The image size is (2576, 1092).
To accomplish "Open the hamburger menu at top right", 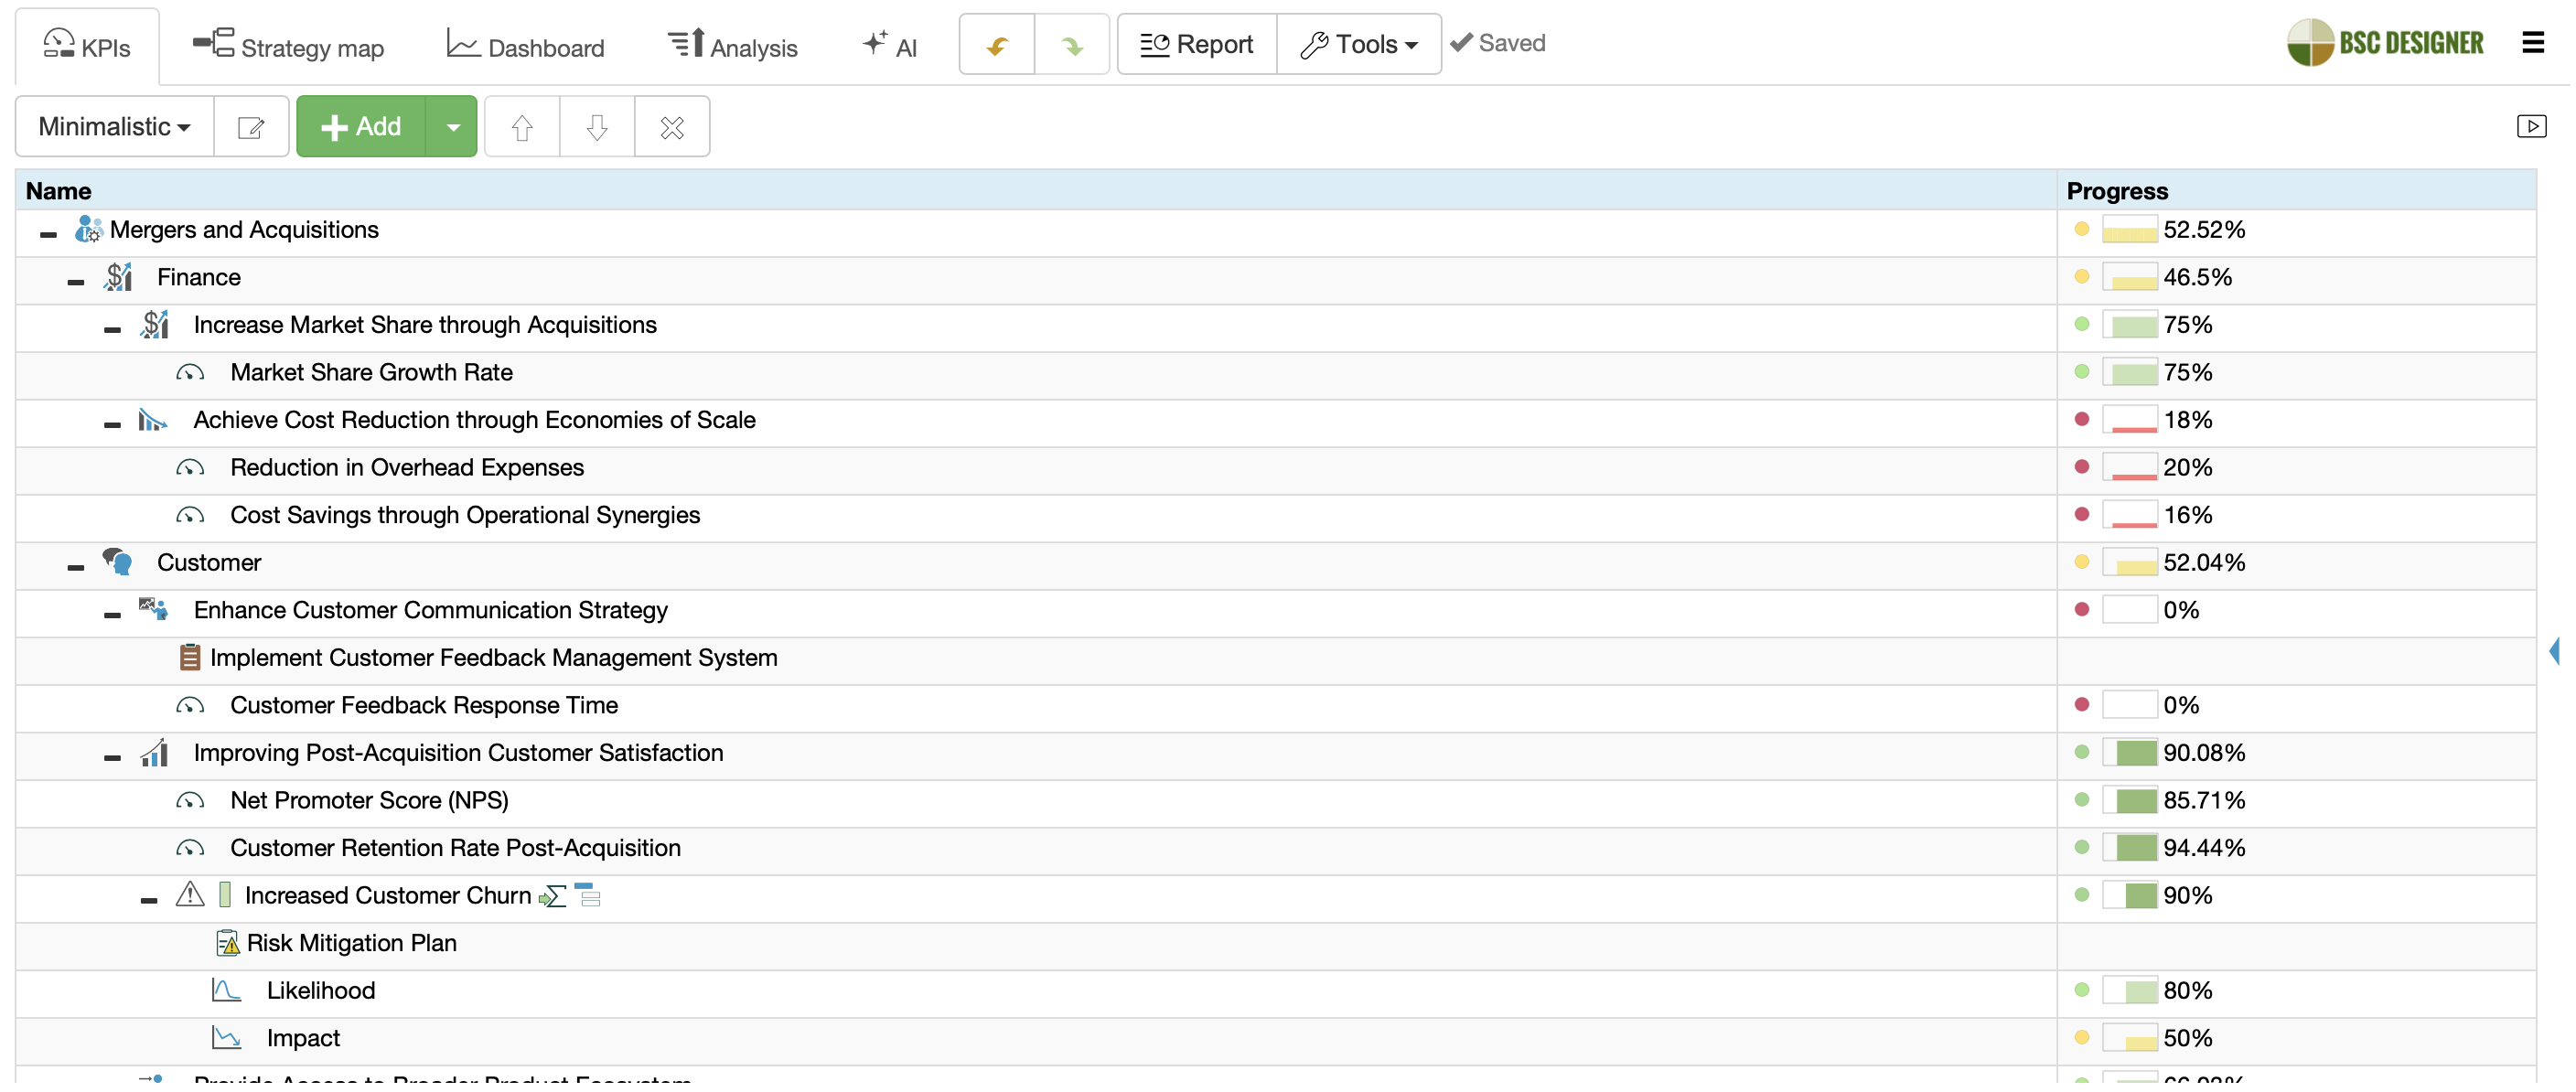I will click(2532, 43).
